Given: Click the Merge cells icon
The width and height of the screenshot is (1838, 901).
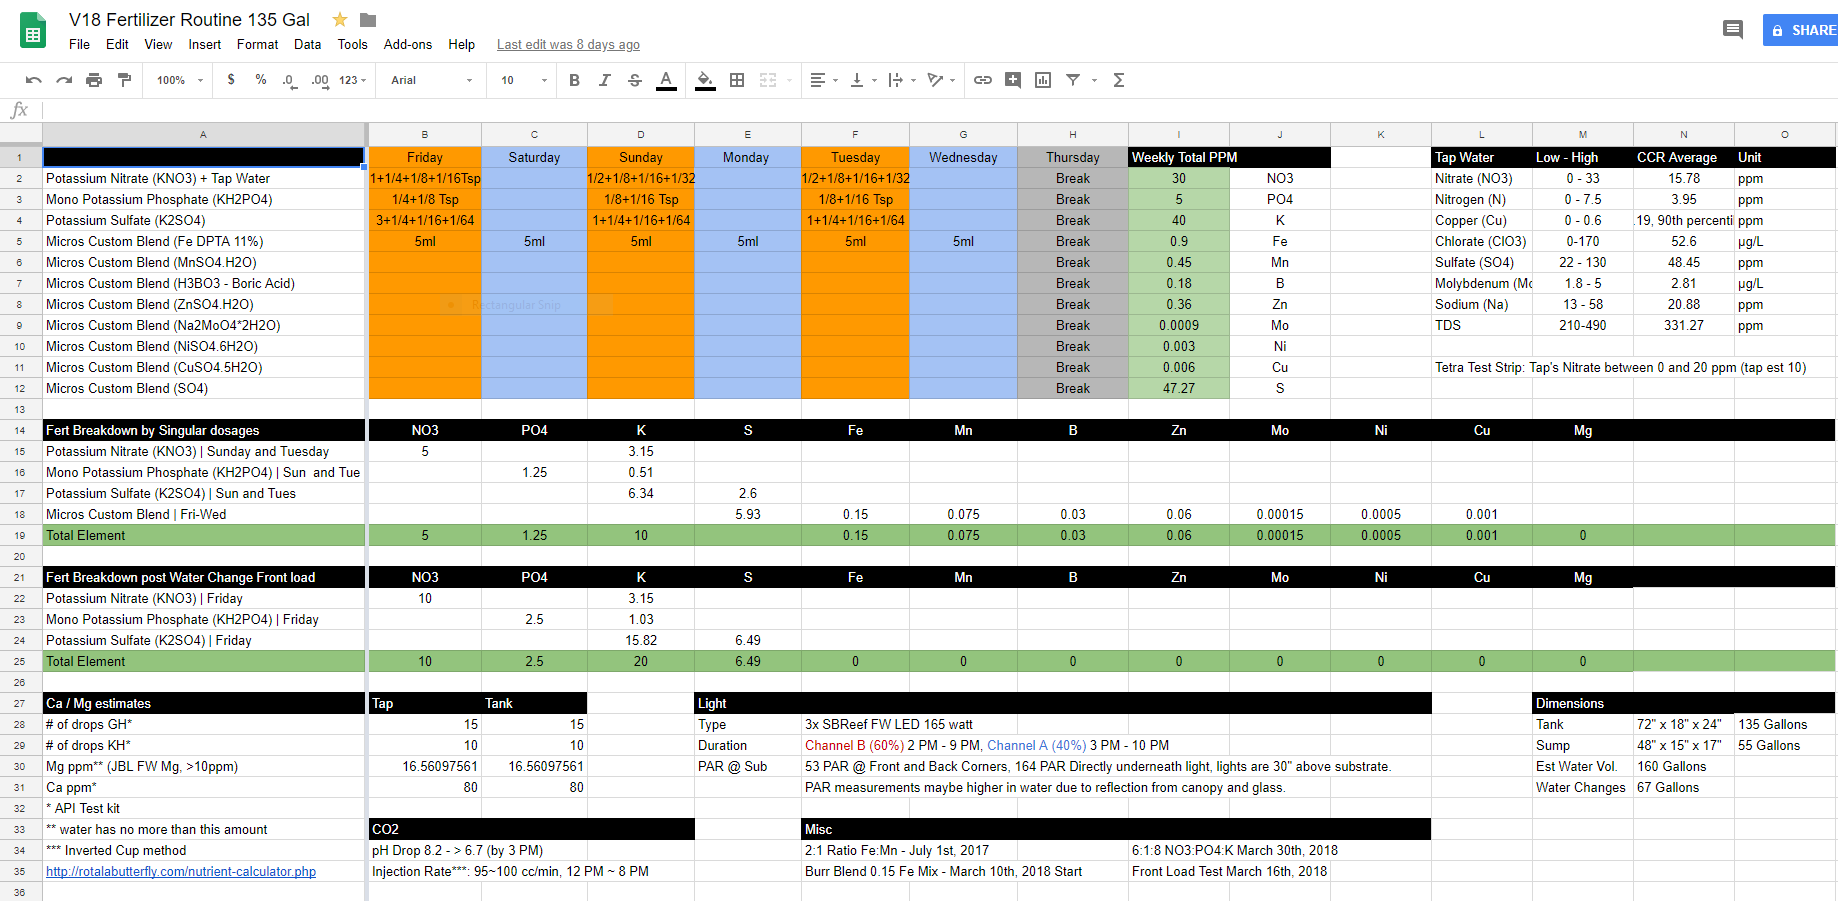Looking at the screenshot, I should pos(768,80).
